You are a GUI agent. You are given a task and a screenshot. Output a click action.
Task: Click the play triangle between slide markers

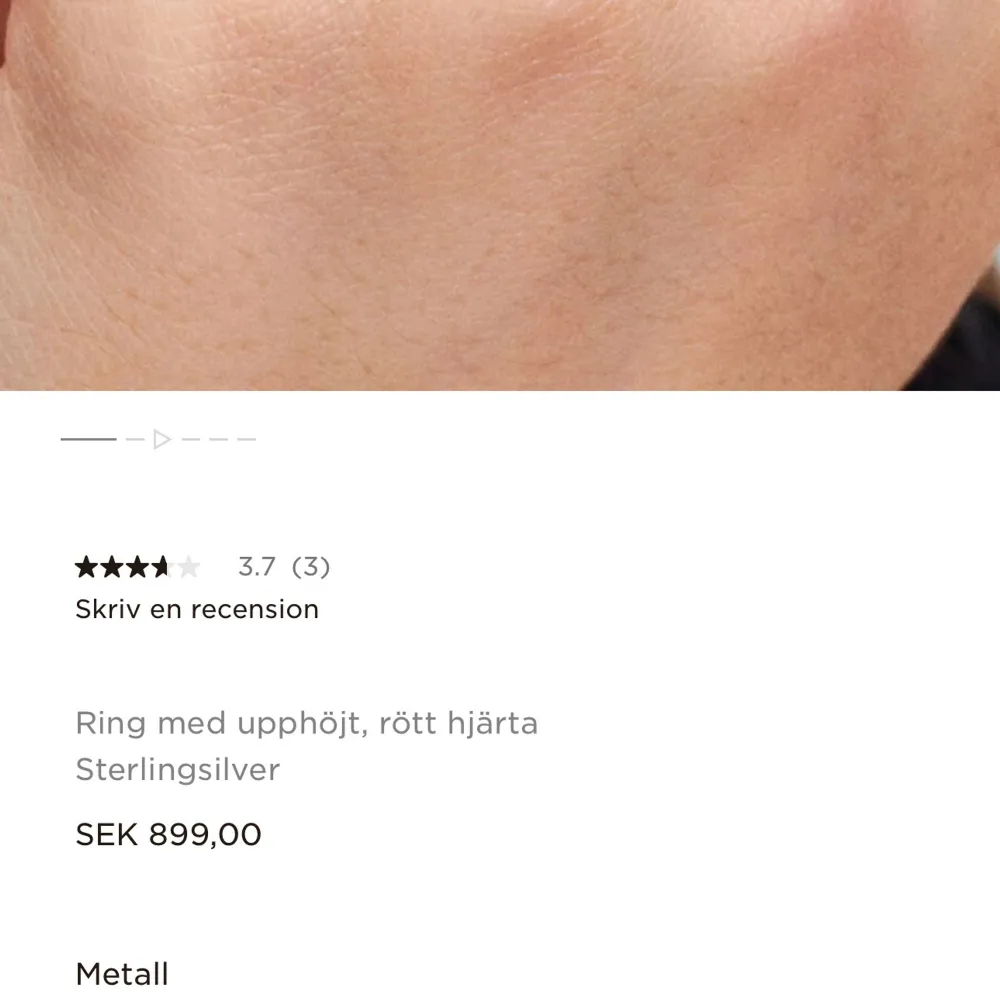162,439
